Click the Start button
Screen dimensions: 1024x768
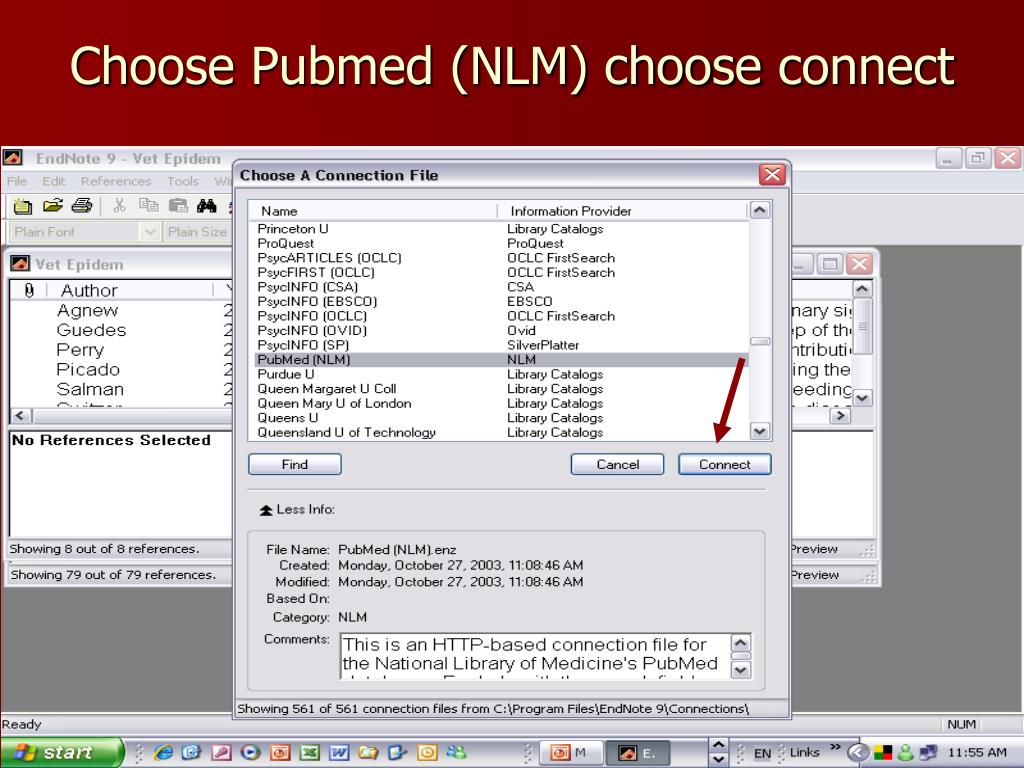tap(61, 752)
